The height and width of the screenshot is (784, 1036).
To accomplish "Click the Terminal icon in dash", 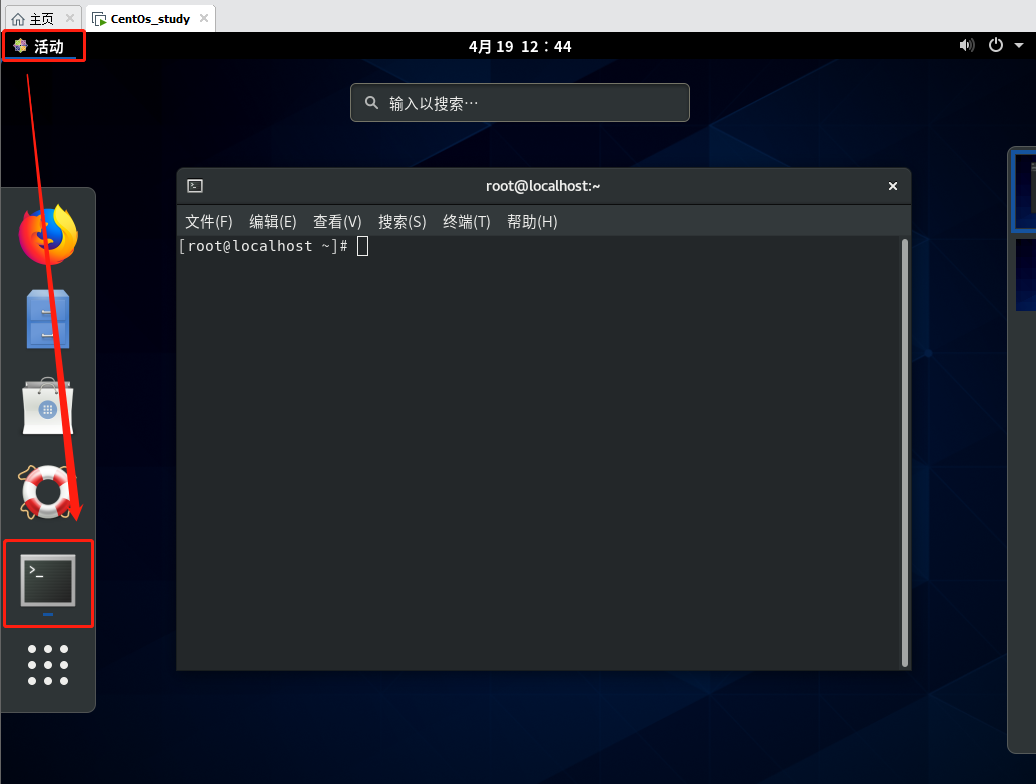I will (48, 580).
